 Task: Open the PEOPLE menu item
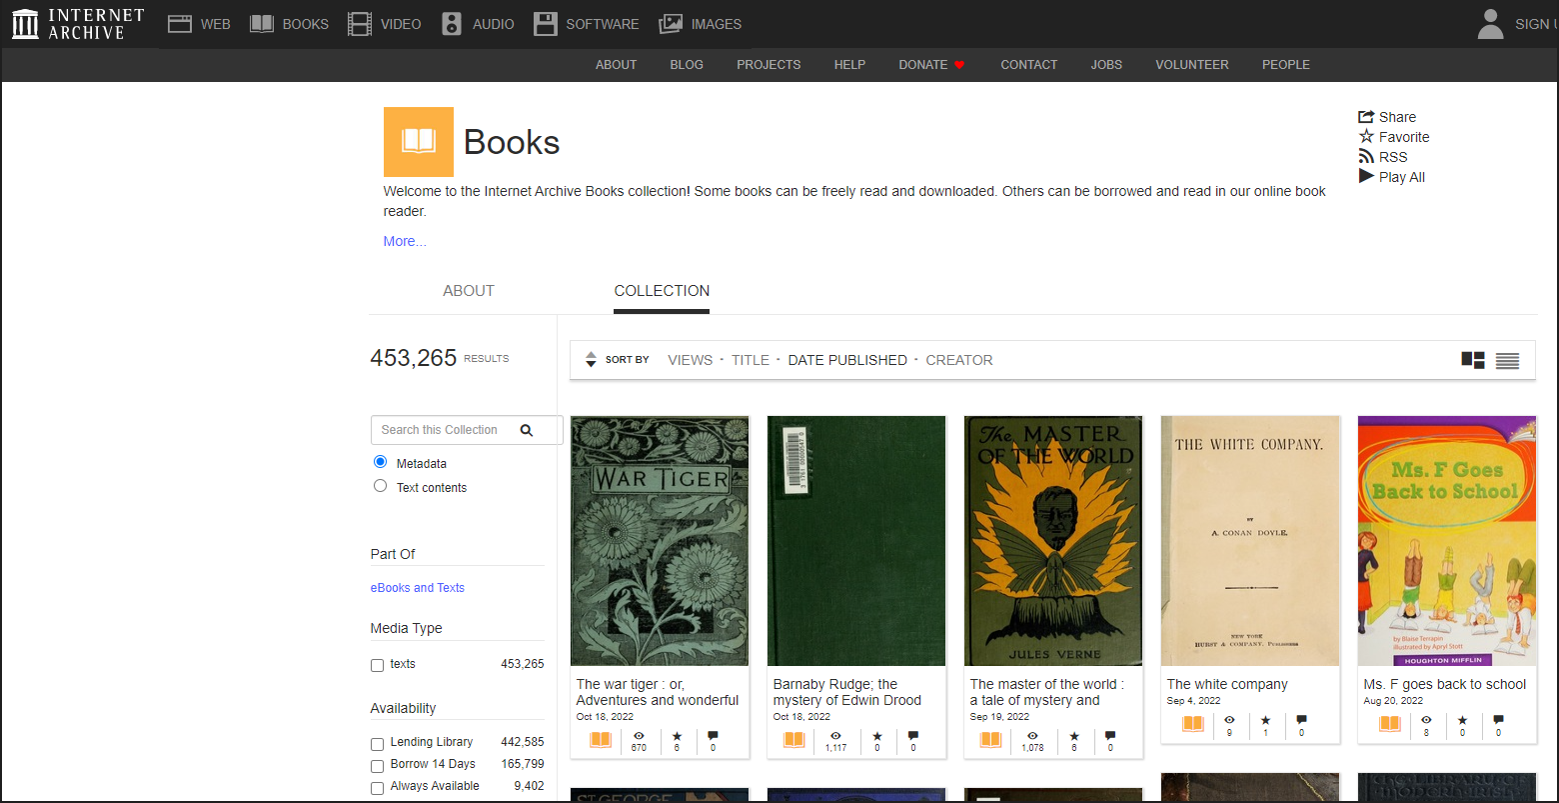[1286, 65]
